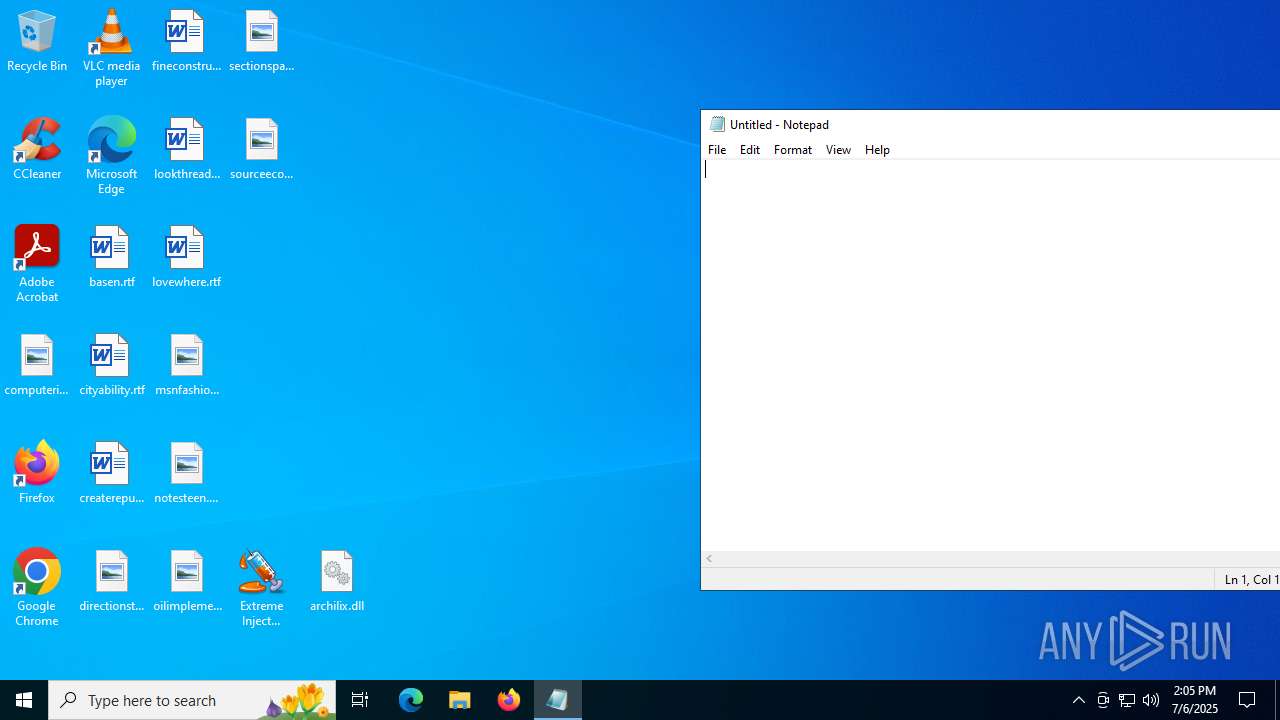Viewport: 1280px width, 720px height.
Task: Select the lookthread... document icon
Action: click(186, 150)
